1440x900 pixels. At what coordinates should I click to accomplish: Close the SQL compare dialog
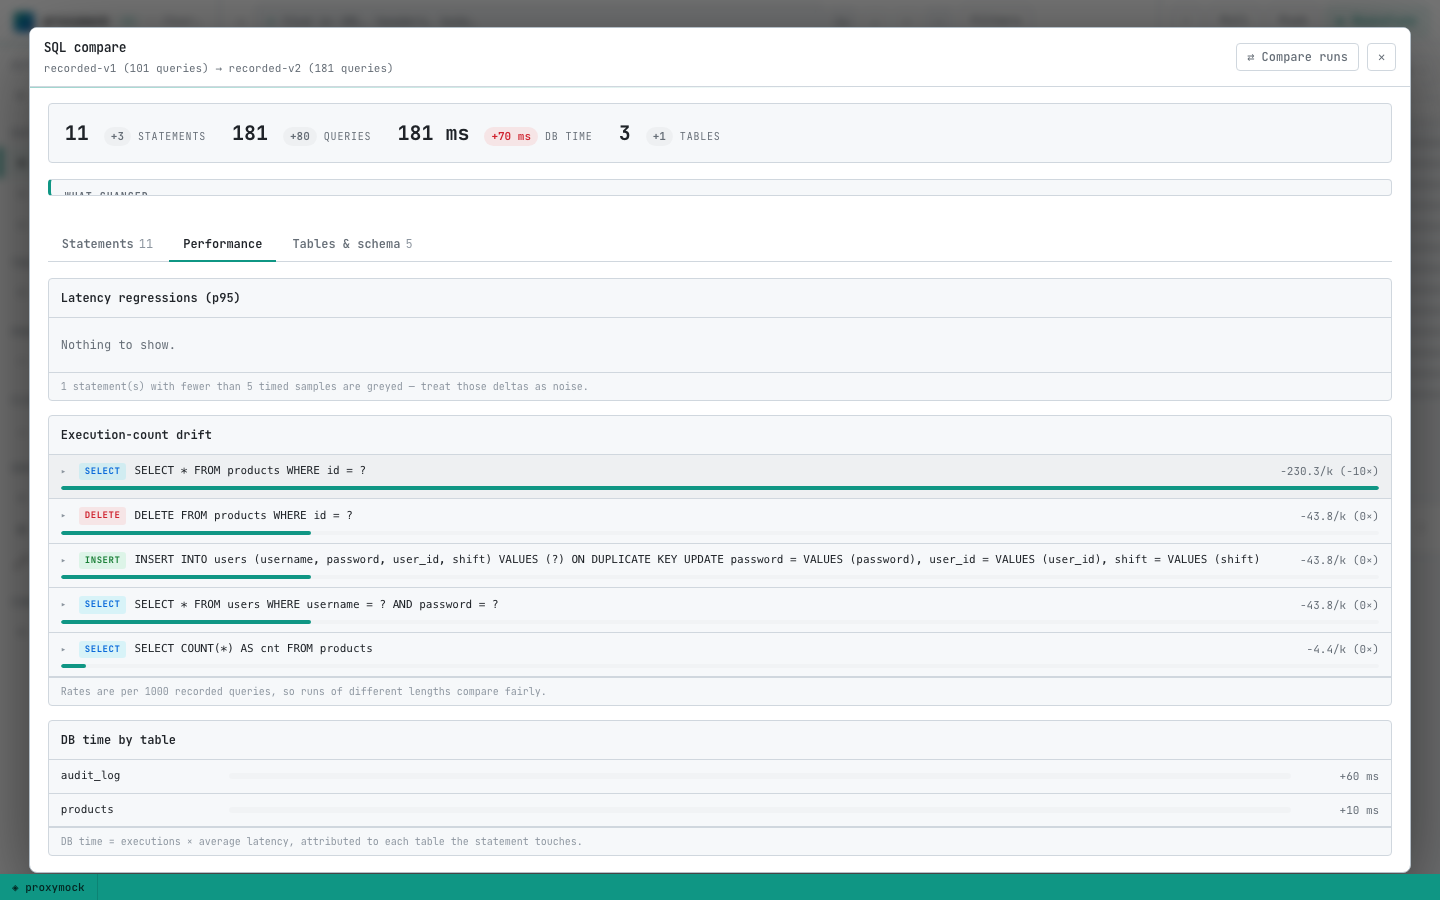pos(1381,57)
